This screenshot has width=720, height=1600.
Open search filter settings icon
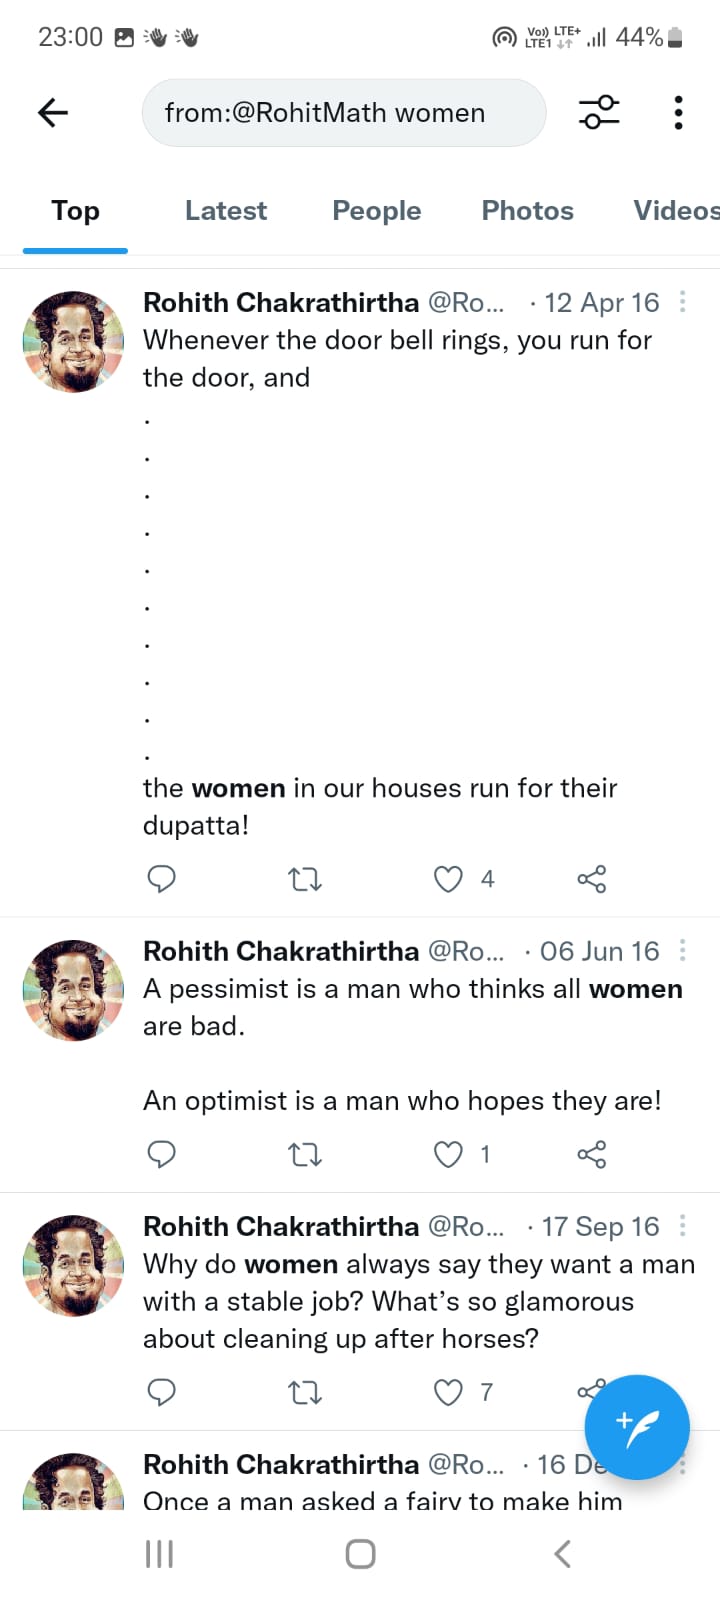click(x=599, y=113)
